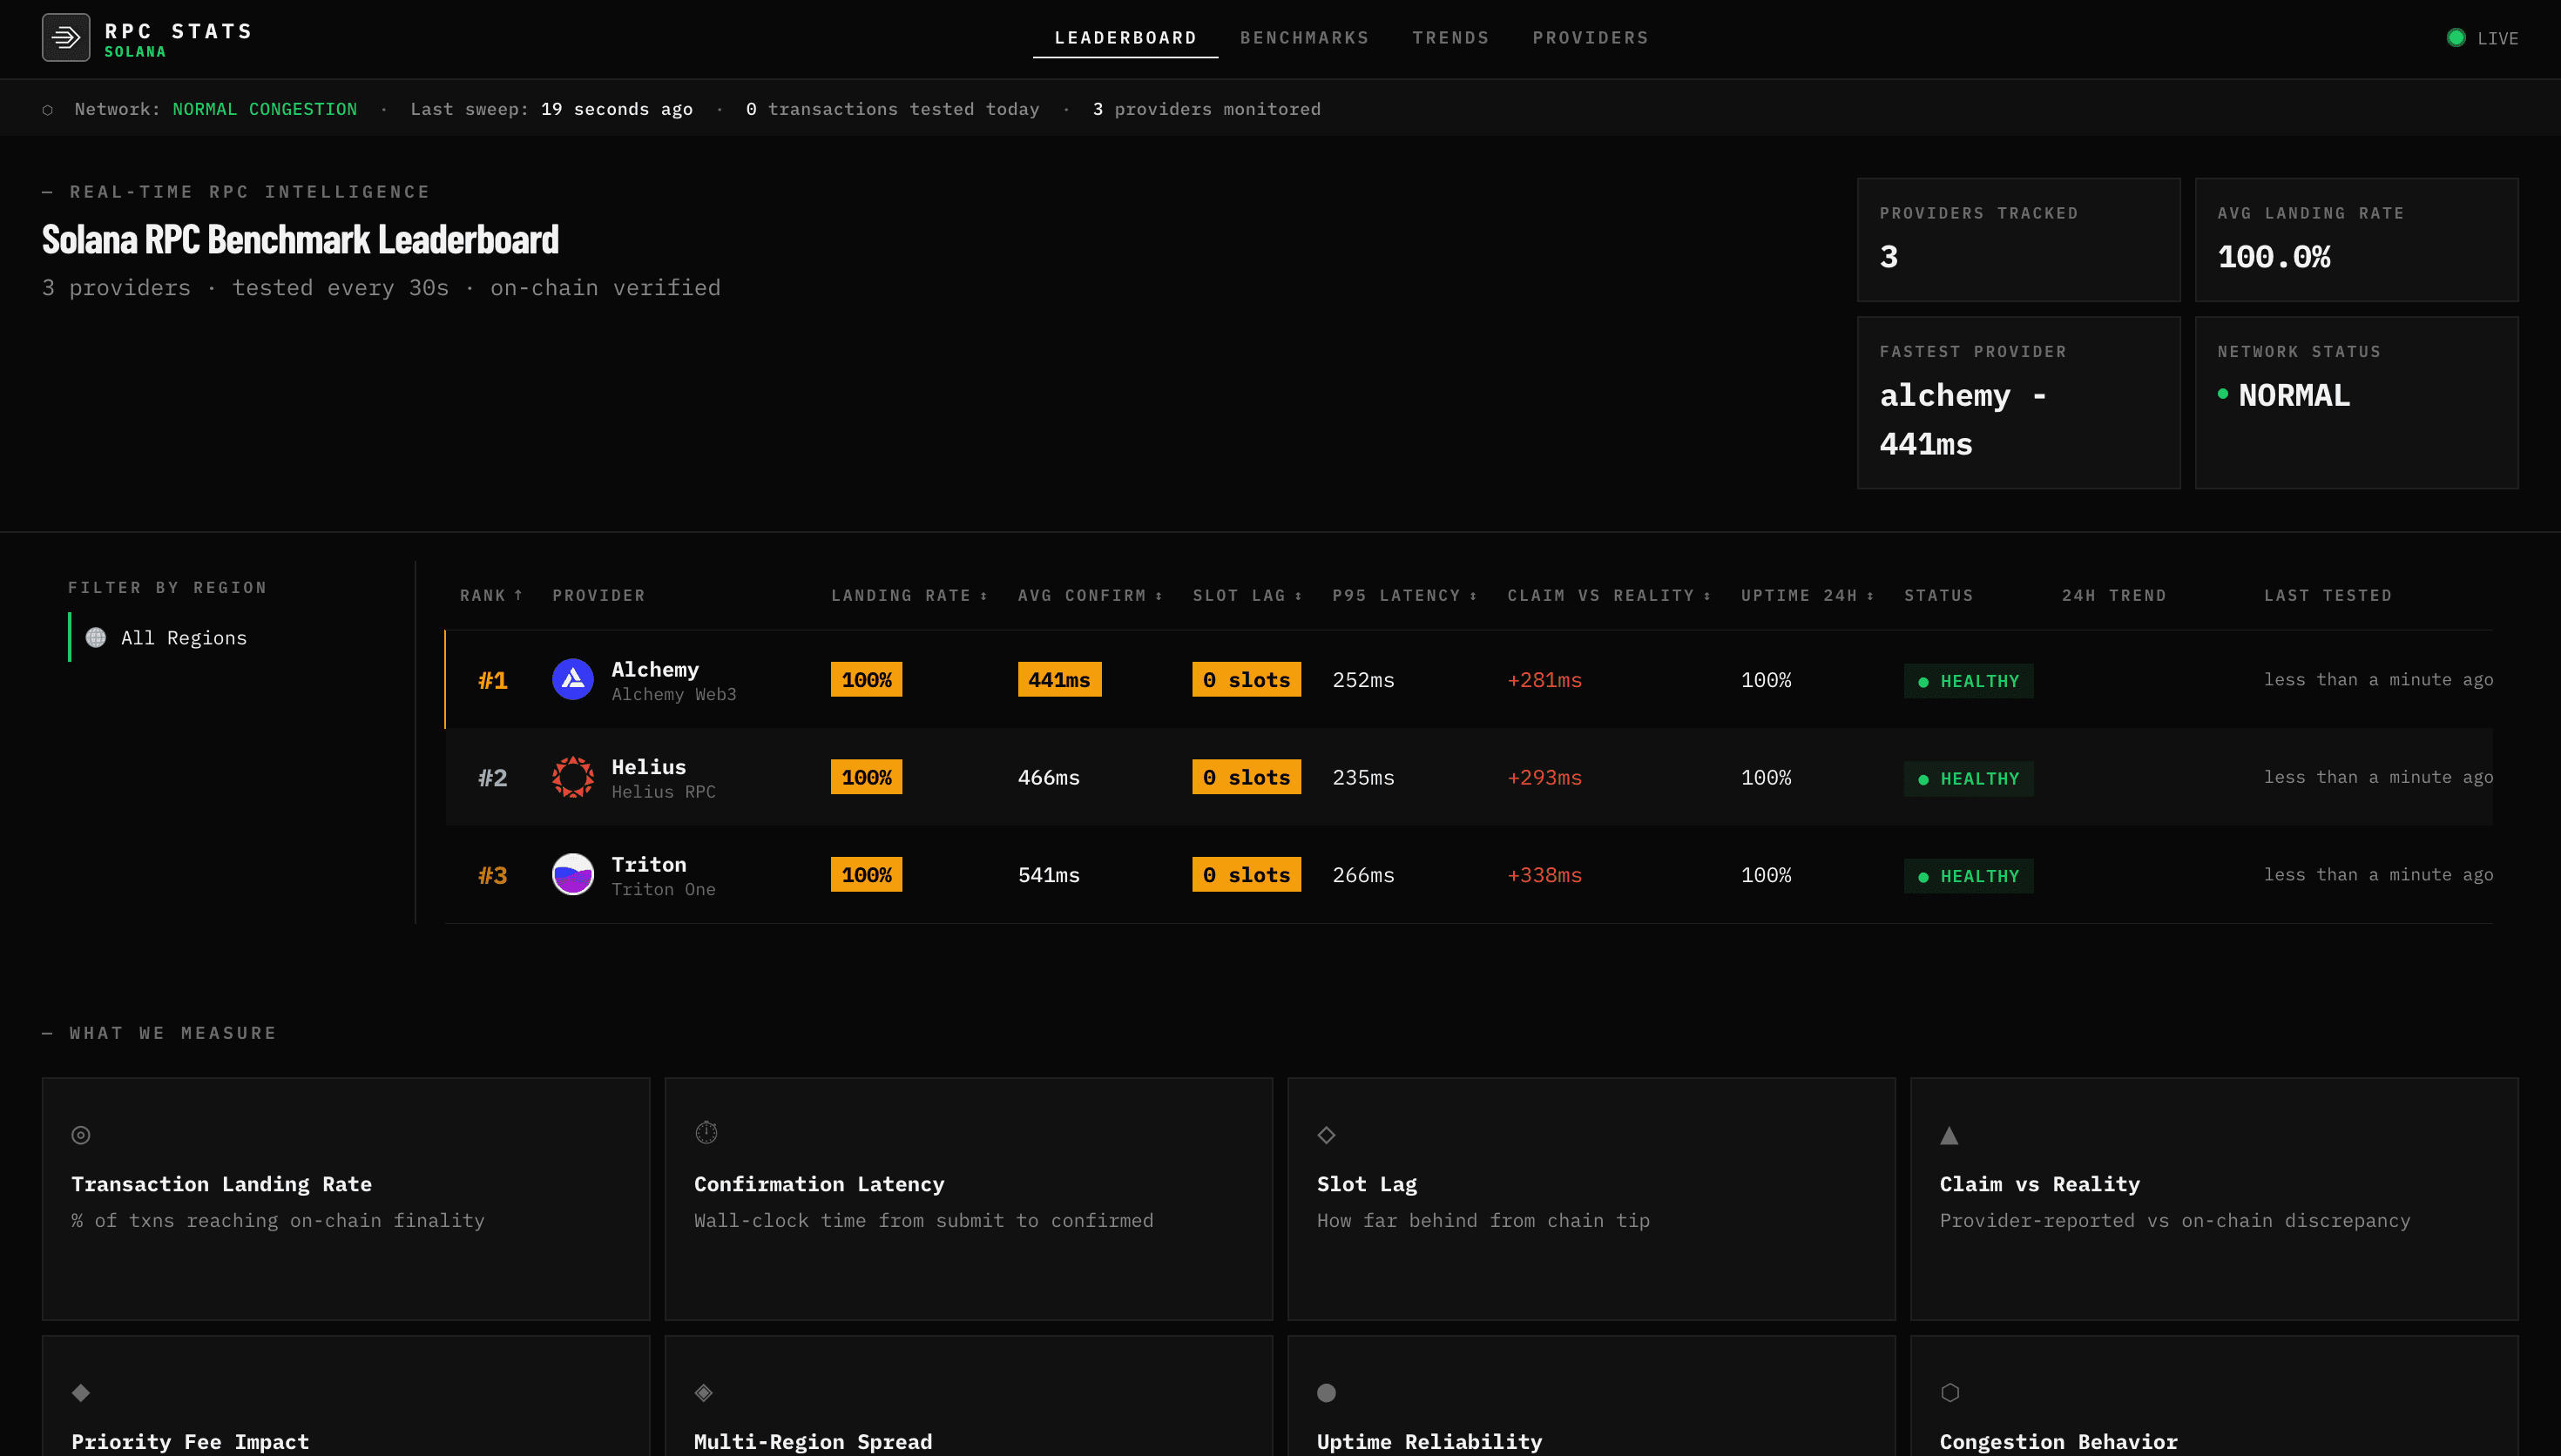Screen dimensions: 2561x1456
Task: Click Triton's 541ms avg confirm value
Action: (x=1048, y=875)
